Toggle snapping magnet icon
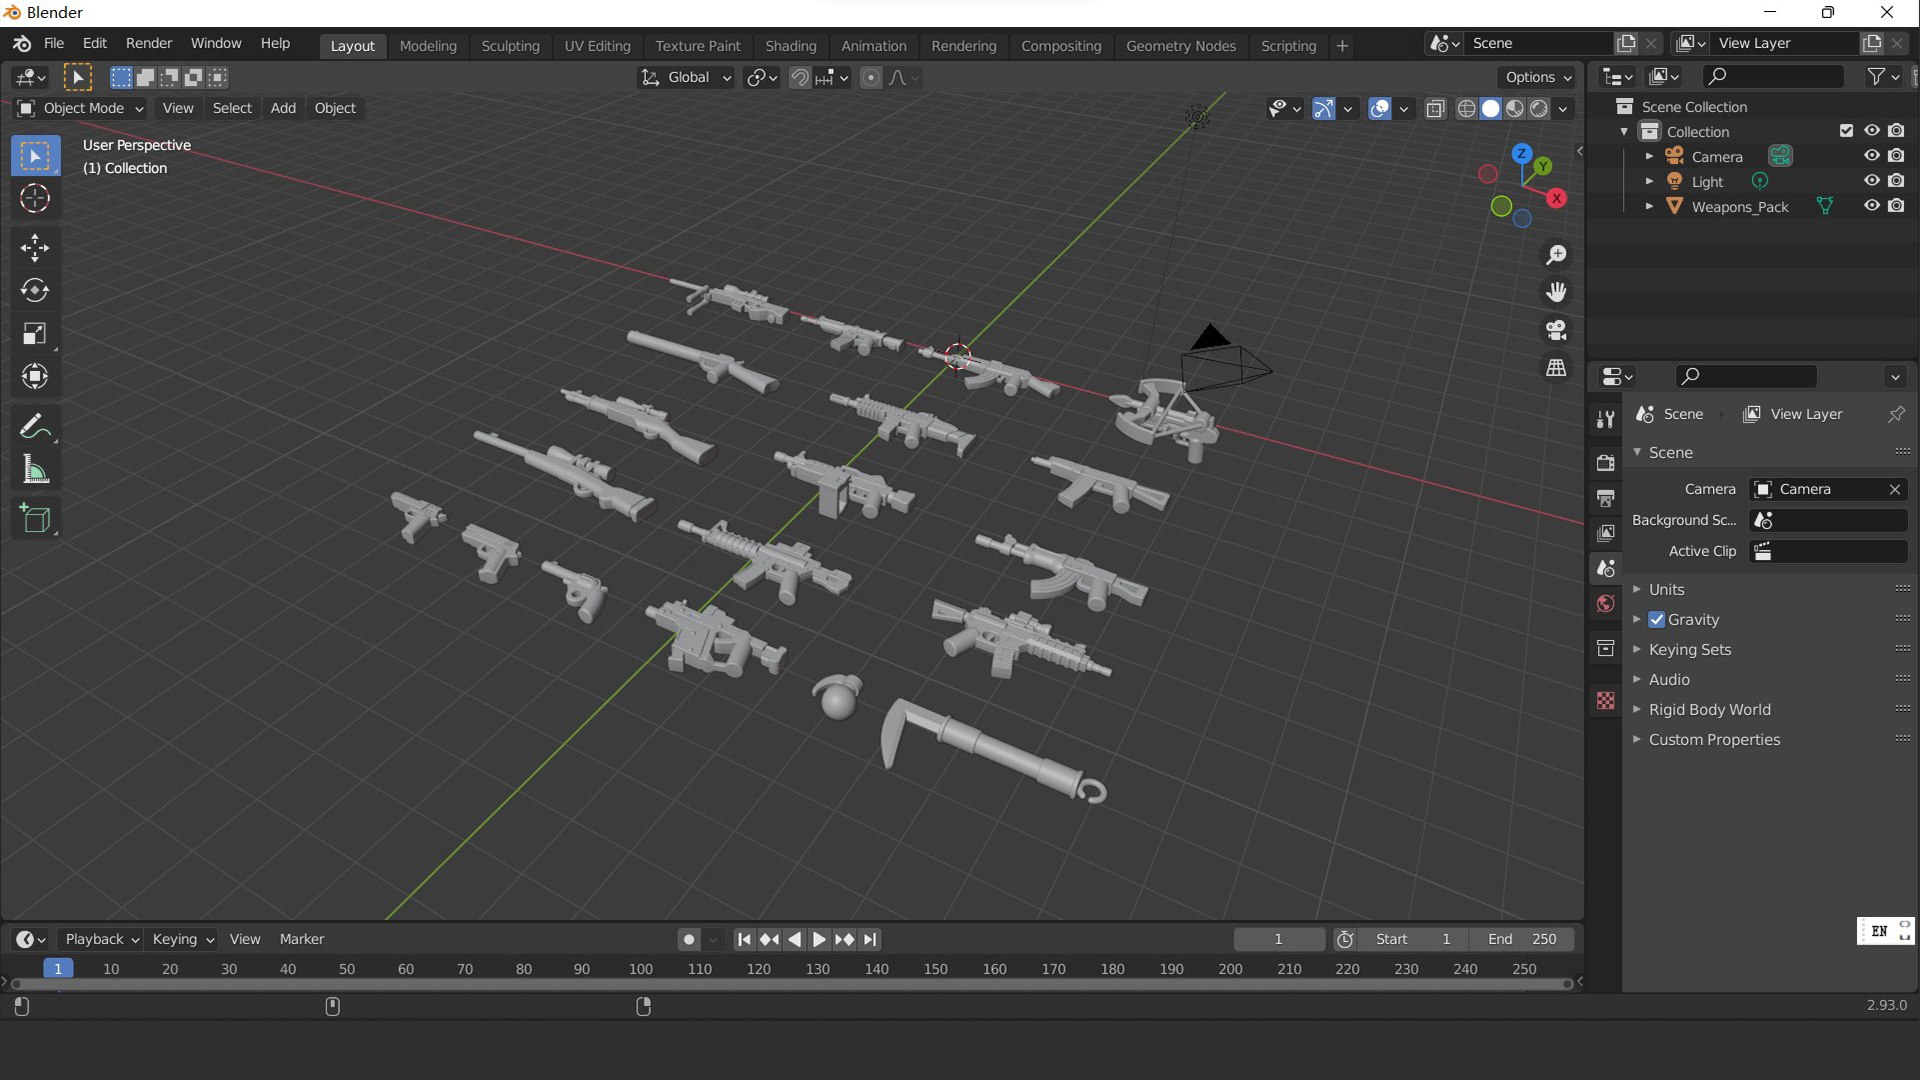This screenshot has height=1080, width=1920. pos(800,77)
